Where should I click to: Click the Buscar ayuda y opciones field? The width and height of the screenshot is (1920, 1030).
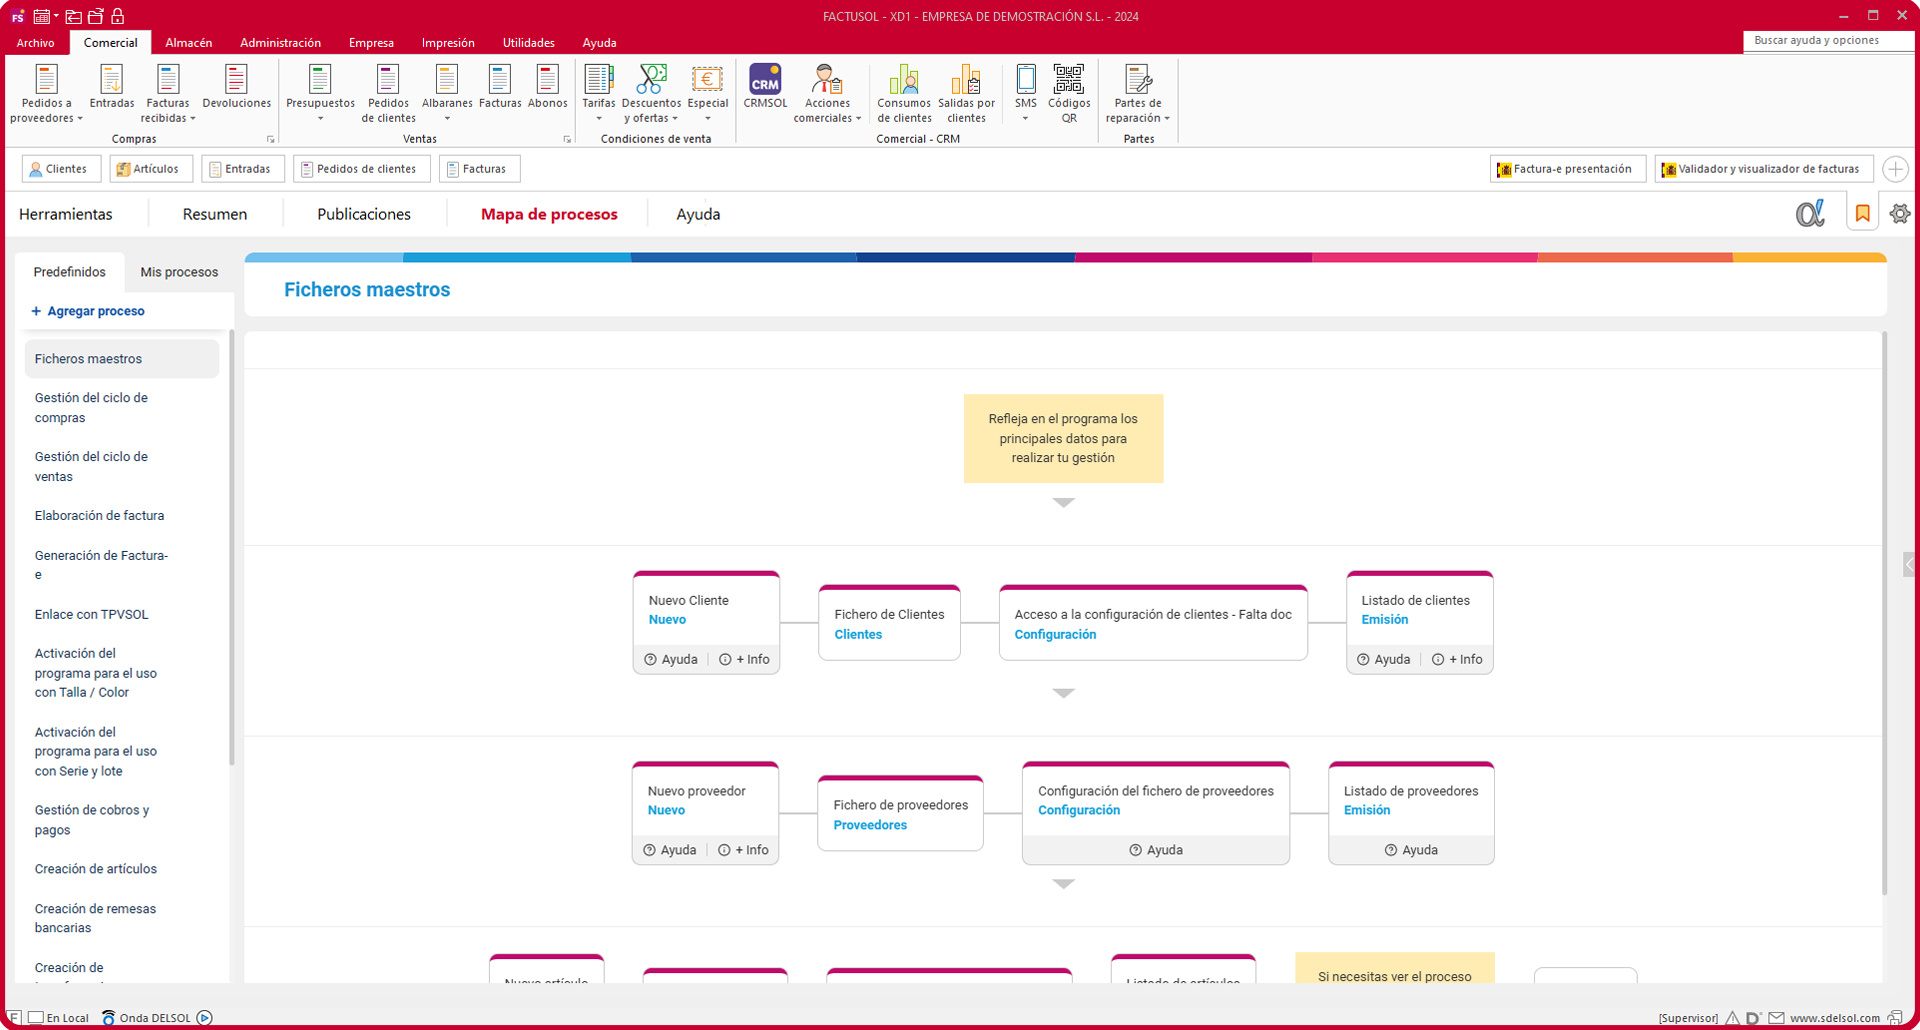coord(1828,41)
